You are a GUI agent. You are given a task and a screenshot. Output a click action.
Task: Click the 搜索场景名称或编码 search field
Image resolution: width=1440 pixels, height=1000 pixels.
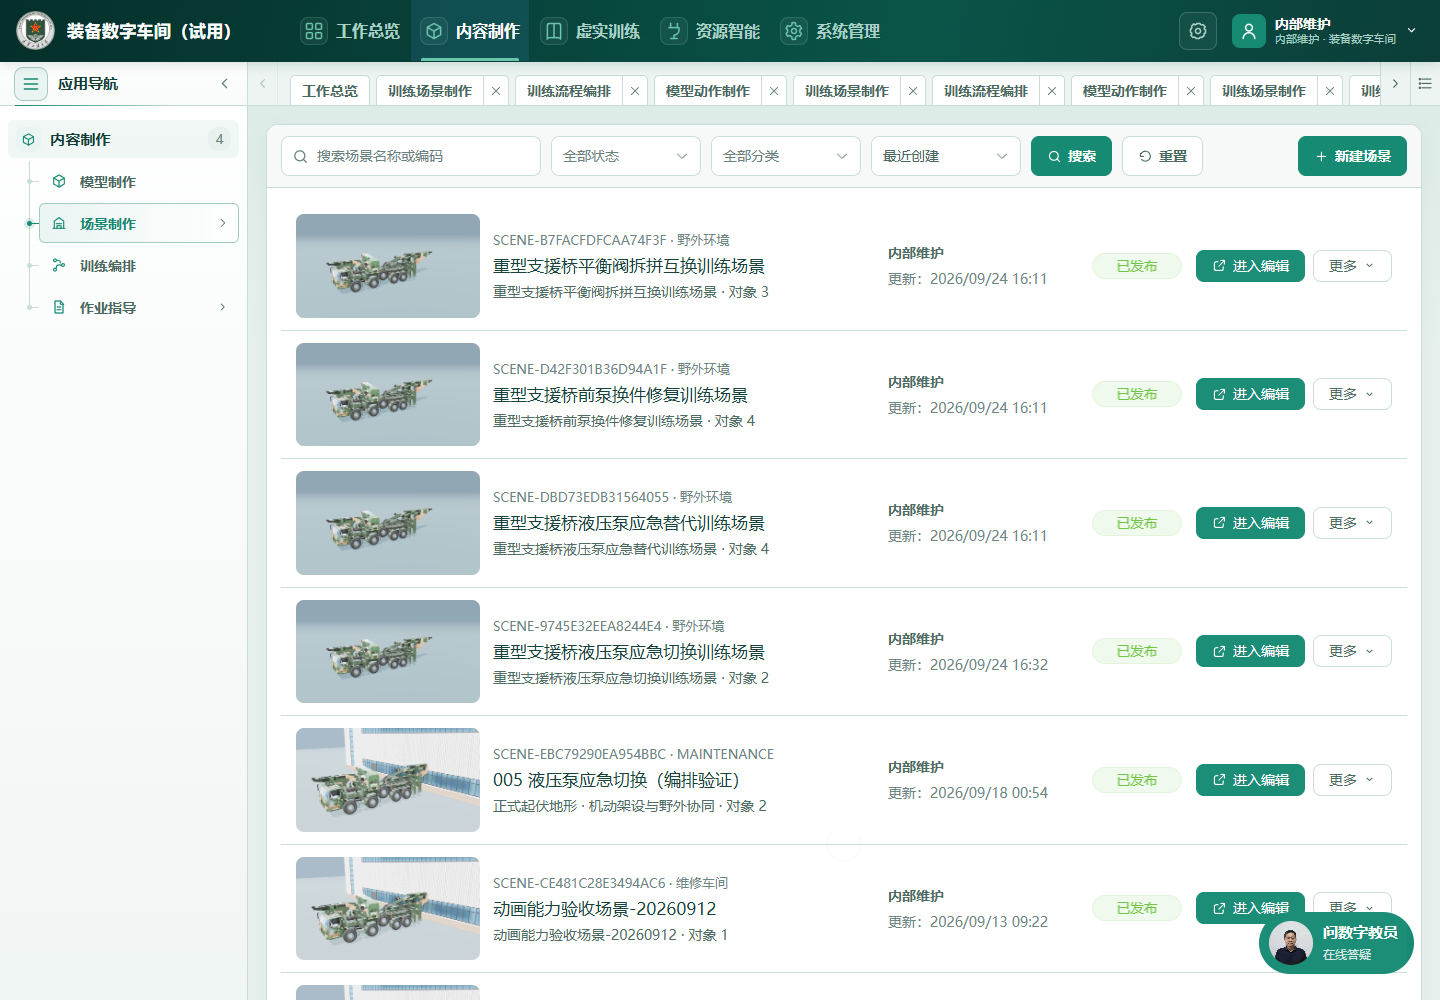[411, 156]
